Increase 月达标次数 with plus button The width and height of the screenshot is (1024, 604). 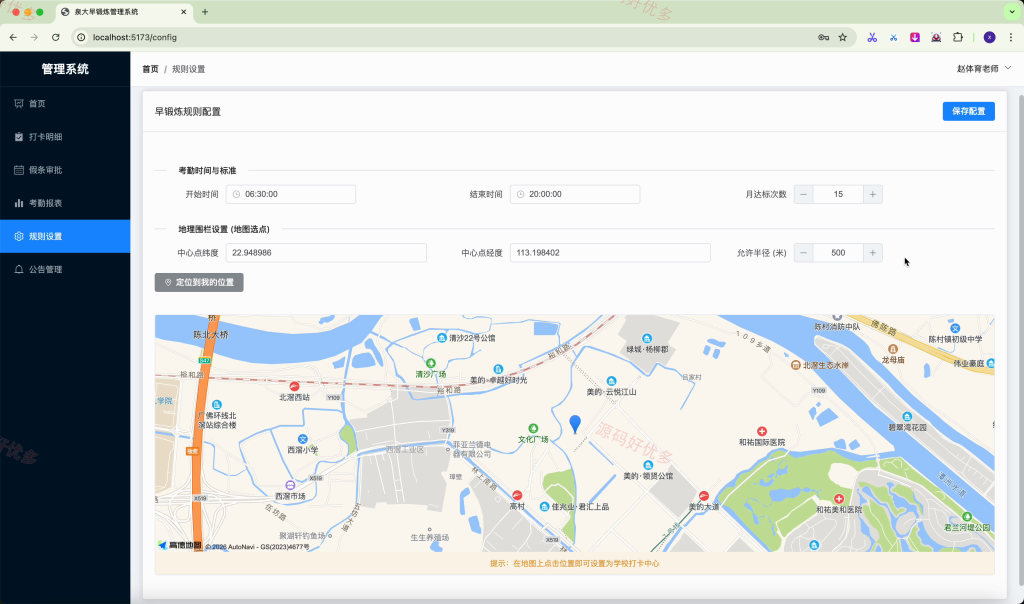click(872, 194)
